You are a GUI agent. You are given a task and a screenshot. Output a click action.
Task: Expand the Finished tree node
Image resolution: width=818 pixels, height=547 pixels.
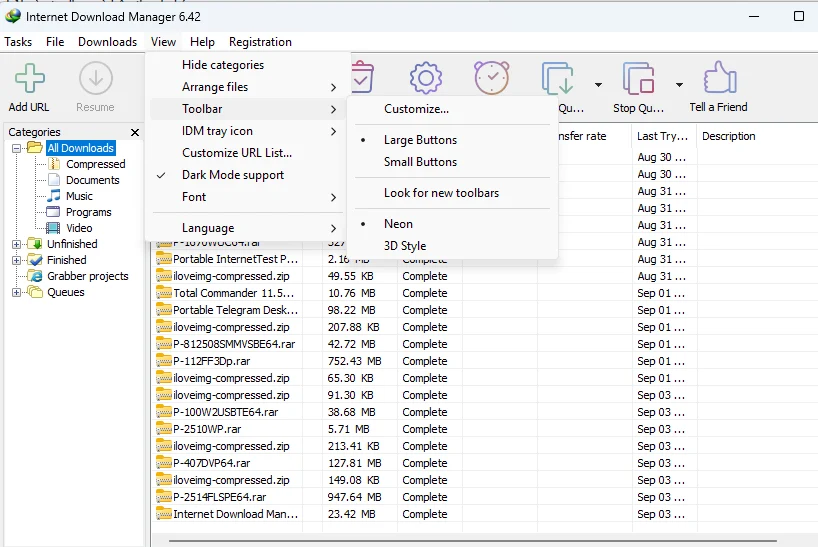[17, 260]
